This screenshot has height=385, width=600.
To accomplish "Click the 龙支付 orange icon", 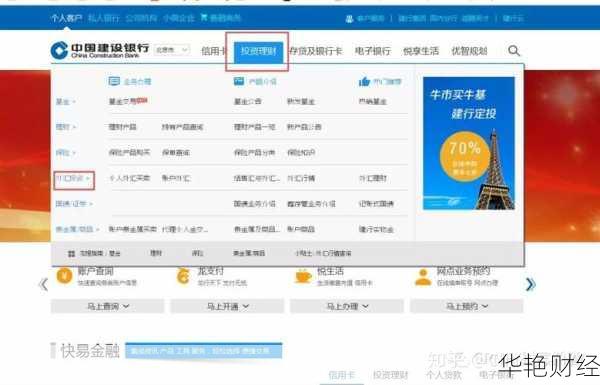I will [184, 276].
